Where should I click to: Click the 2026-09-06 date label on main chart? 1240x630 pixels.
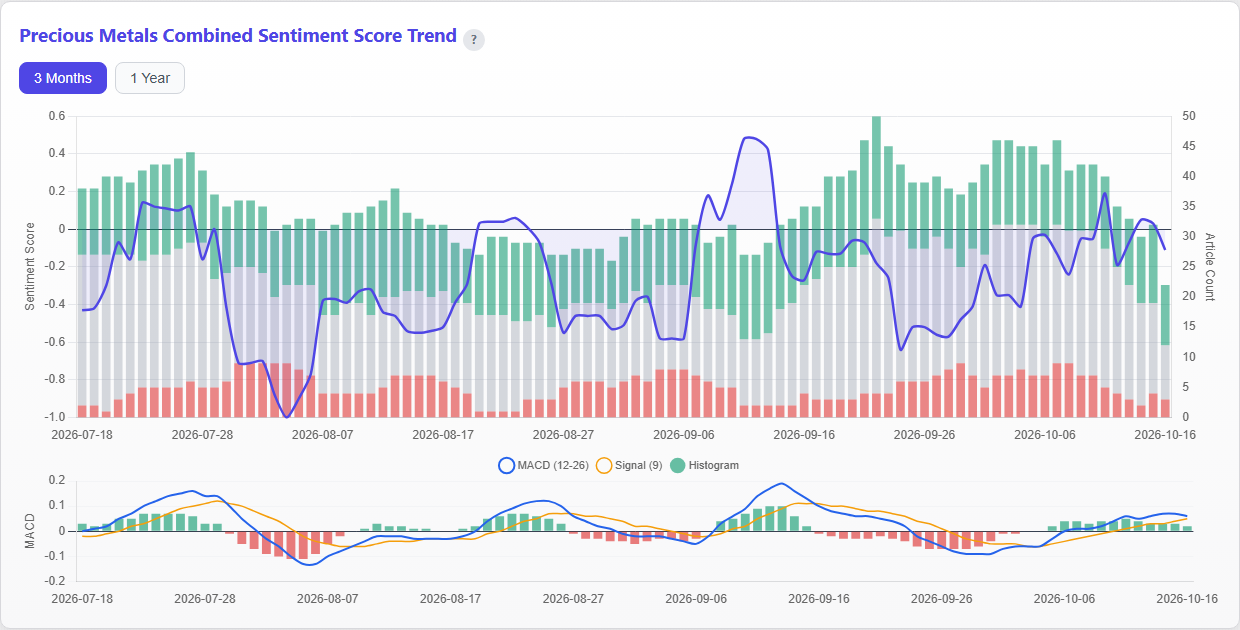pos(684,434)
